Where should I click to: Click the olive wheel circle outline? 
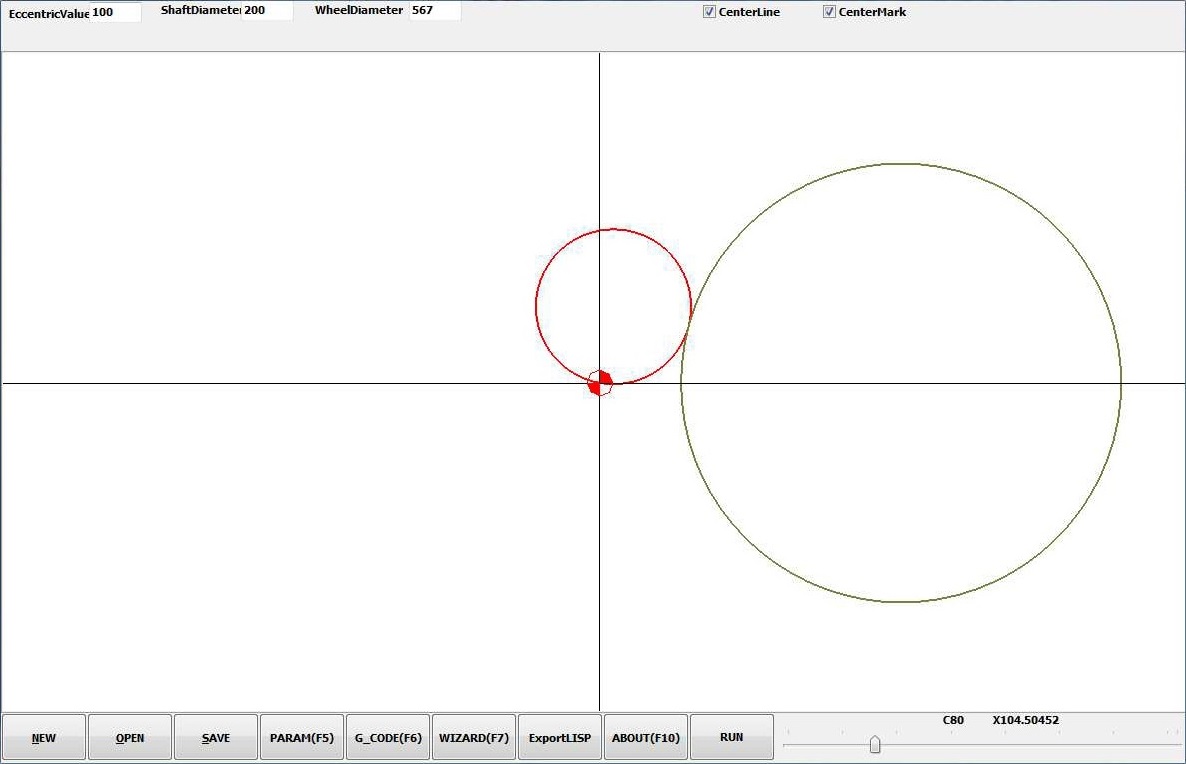901,164
